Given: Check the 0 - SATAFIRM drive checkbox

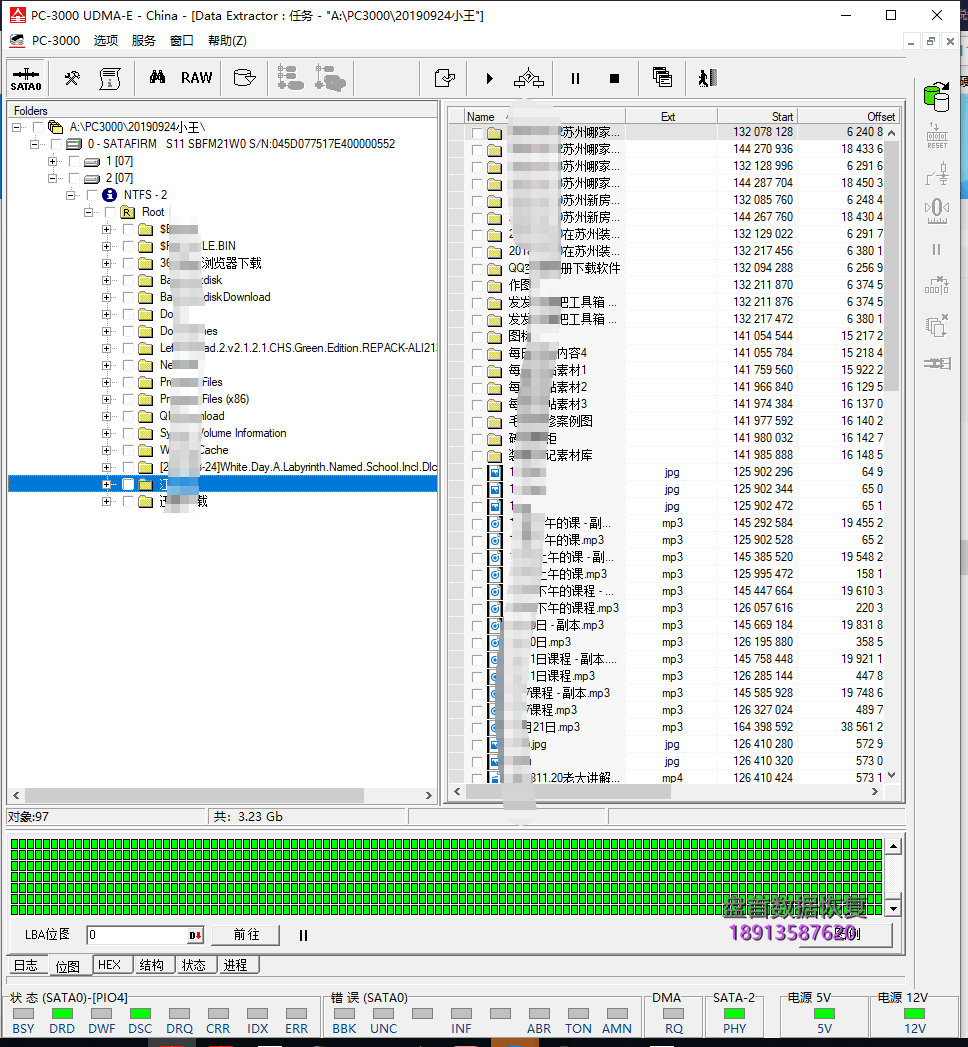Looking at the screenshot, I should pos(56,144).
